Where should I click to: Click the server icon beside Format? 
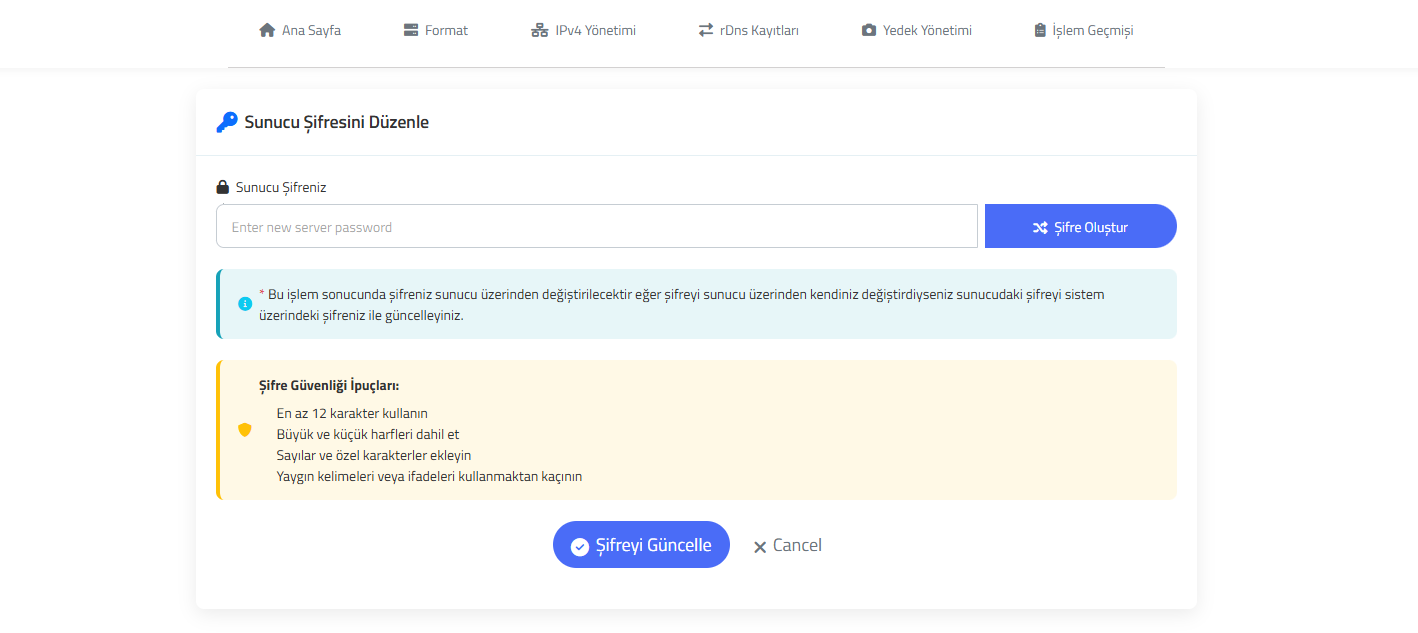click(x=411, y=30)
